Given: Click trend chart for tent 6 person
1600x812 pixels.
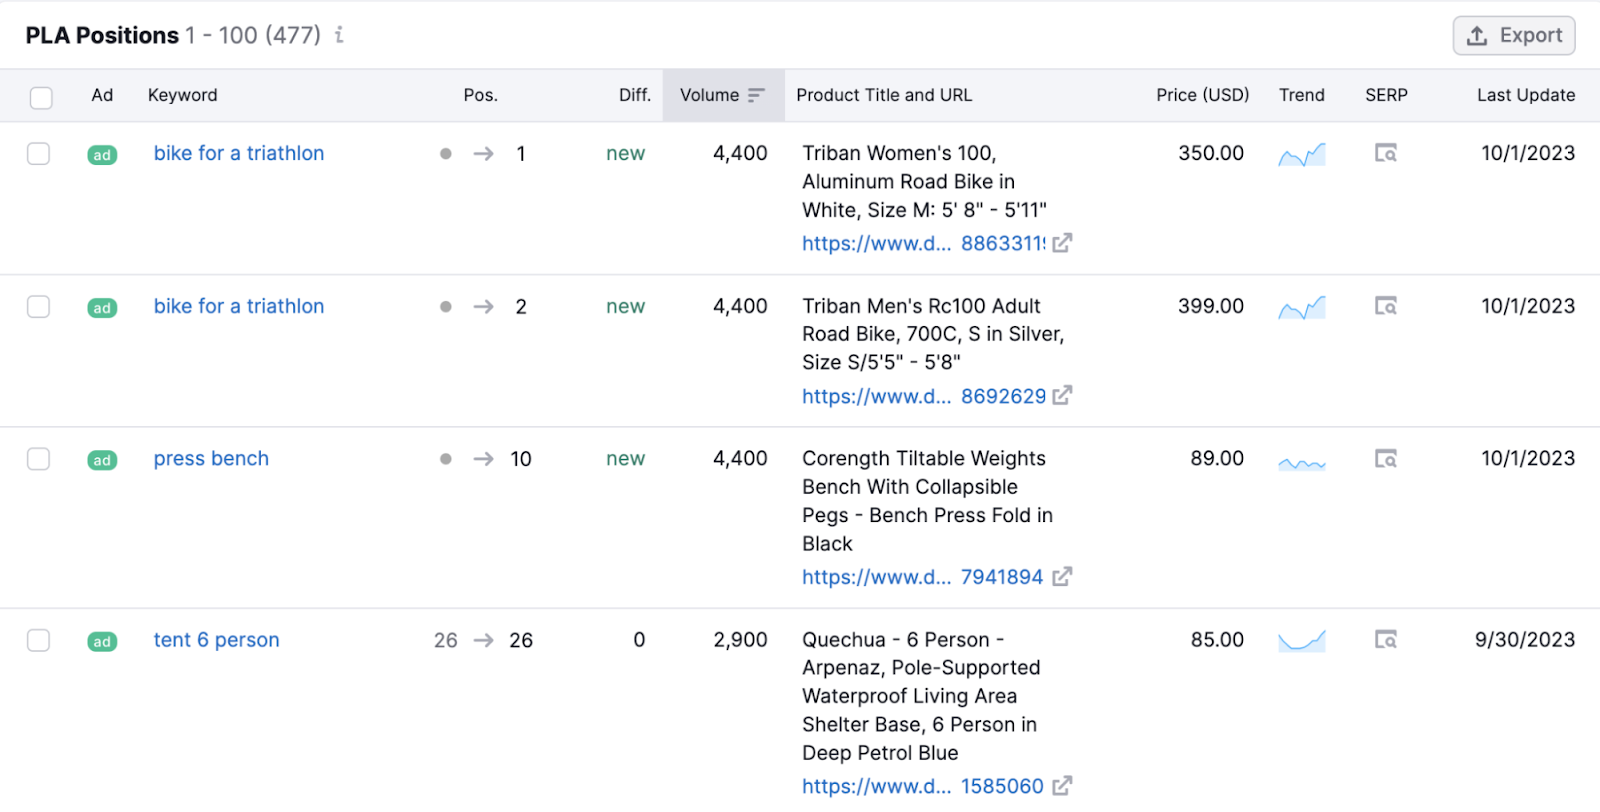Looking at the screenshot, I should pyautogui.click(x=1301, y=640).
